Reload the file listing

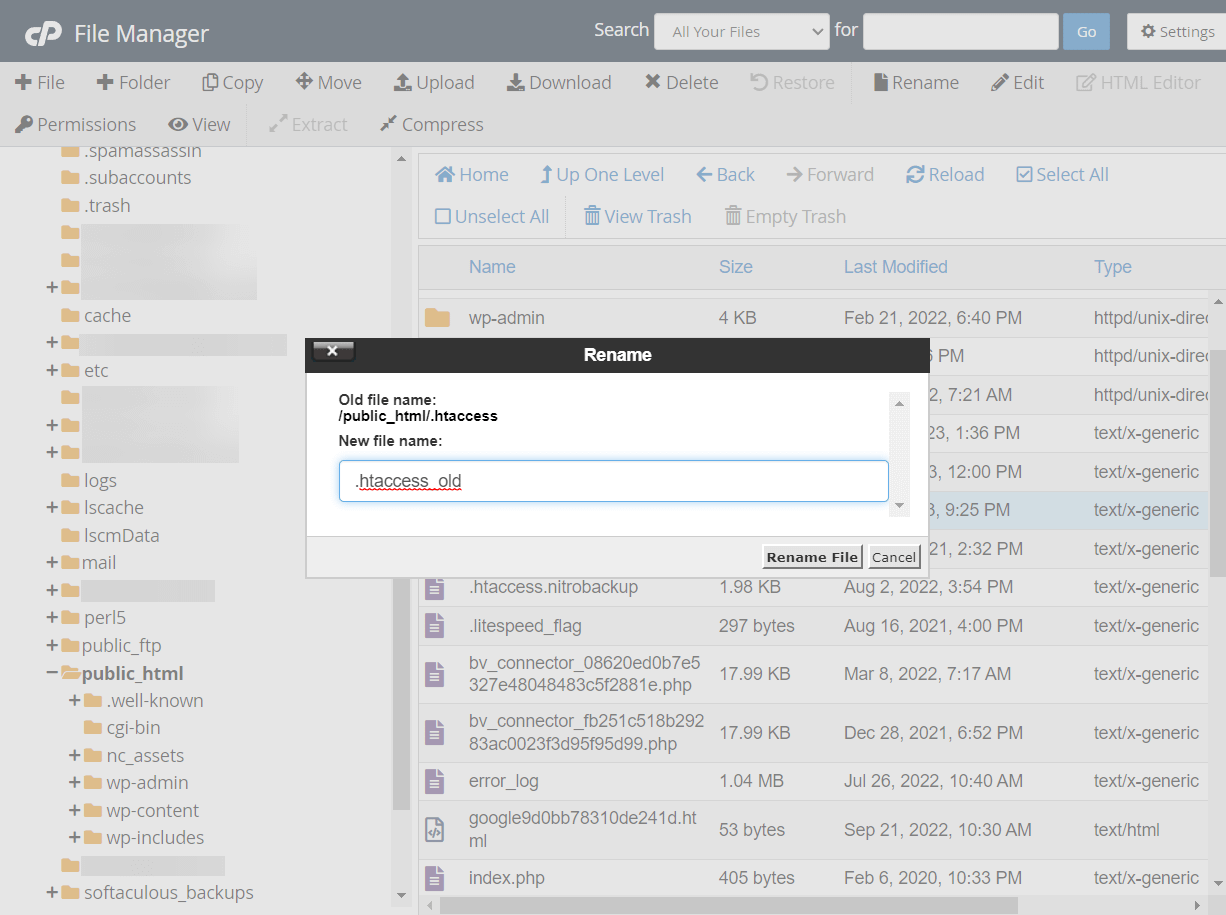click(944, 174)
